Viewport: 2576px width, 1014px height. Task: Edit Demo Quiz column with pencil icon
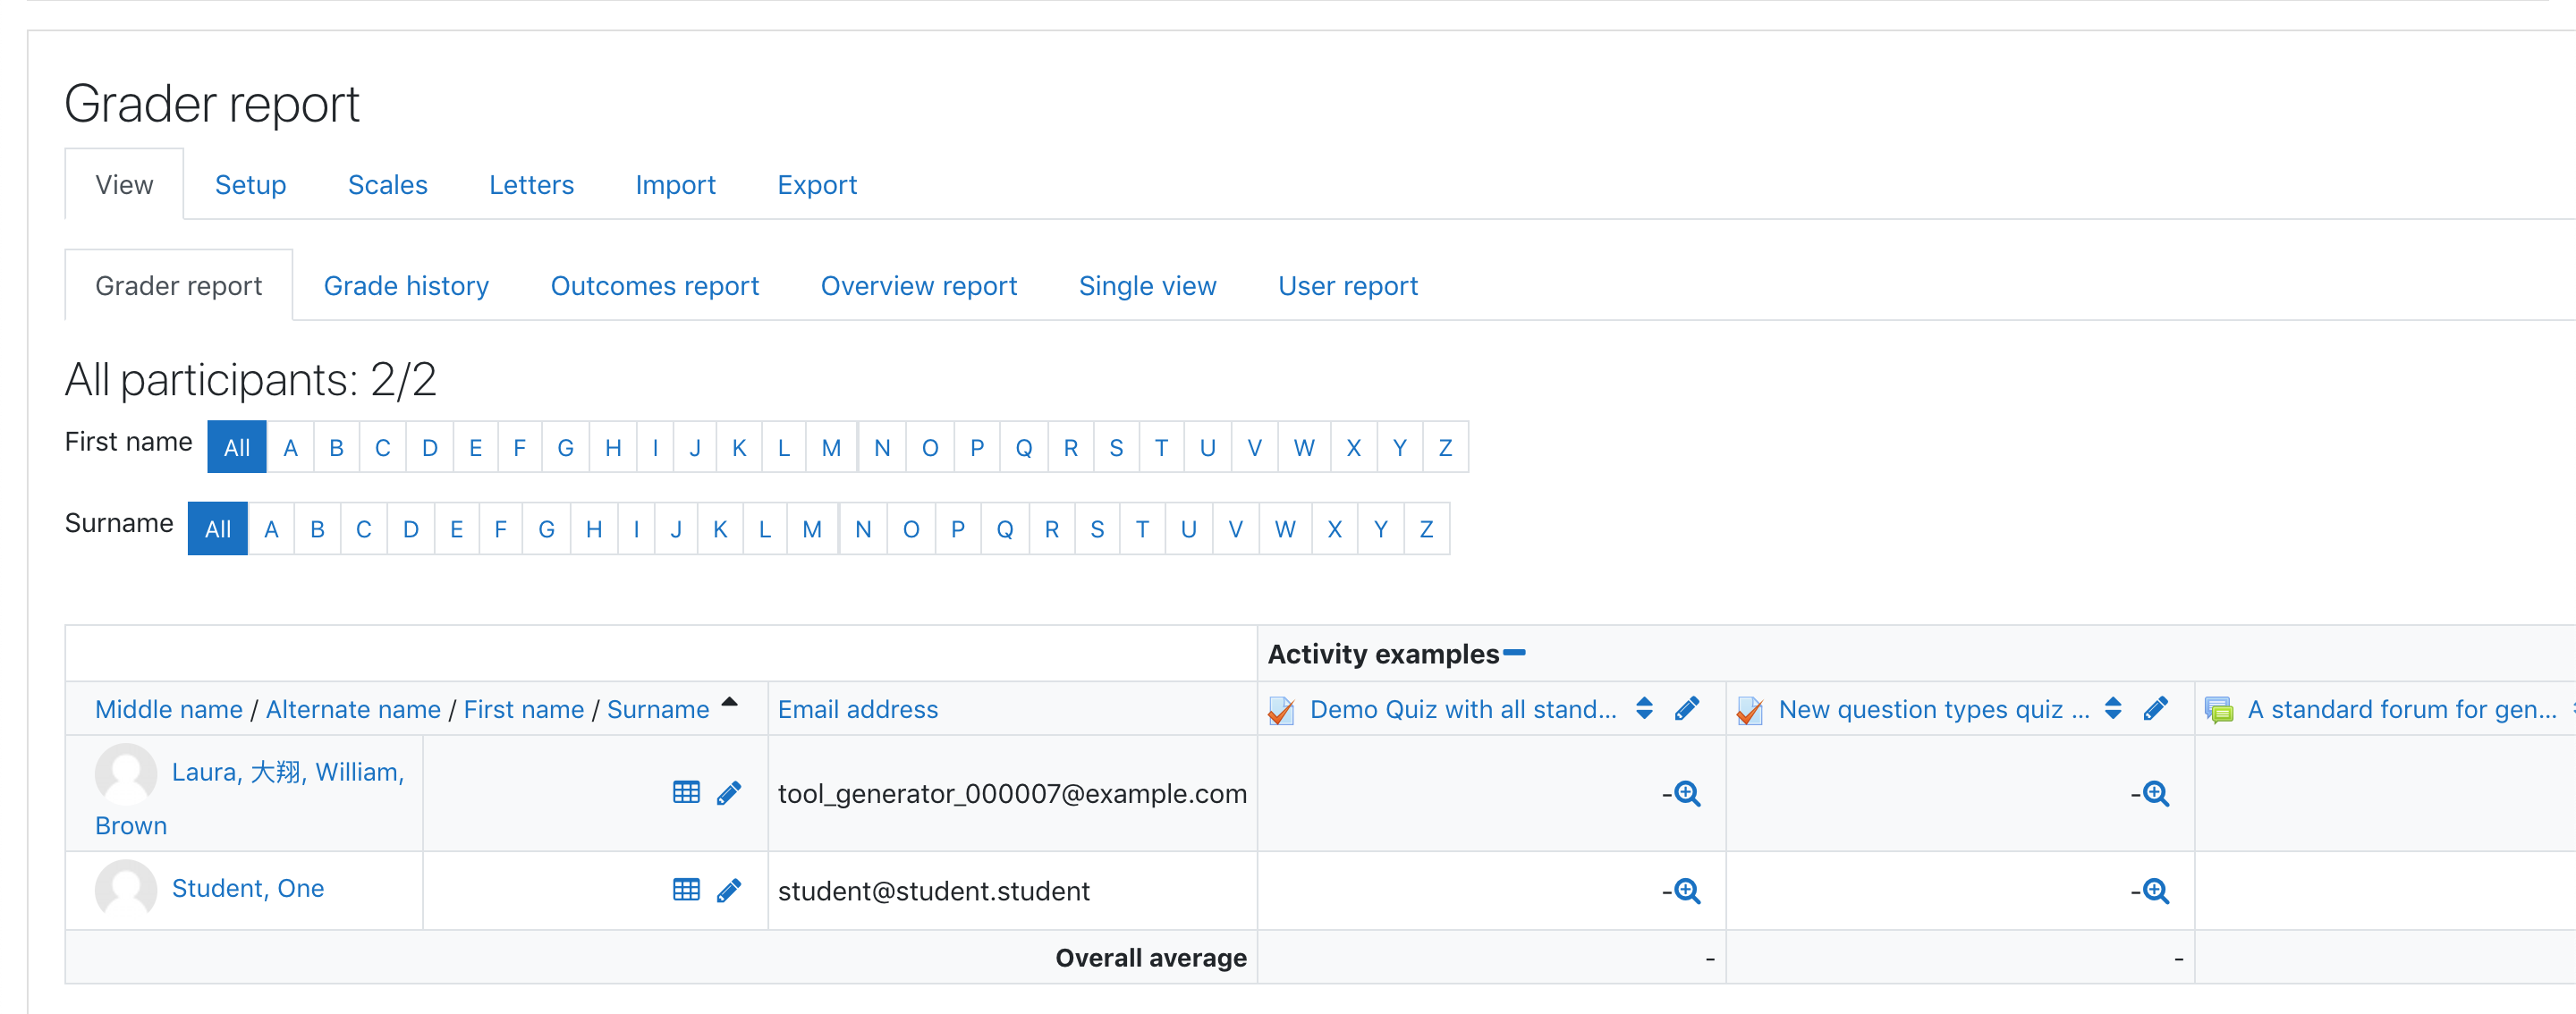[1687, 709]
